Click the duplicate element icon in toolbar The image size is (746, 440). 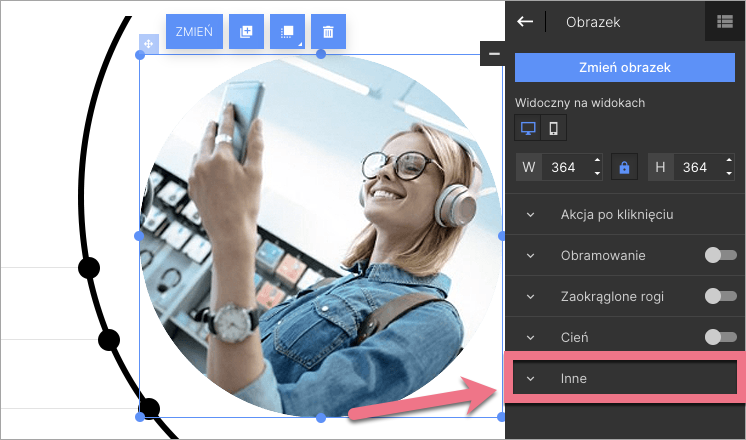coord(246,32)
